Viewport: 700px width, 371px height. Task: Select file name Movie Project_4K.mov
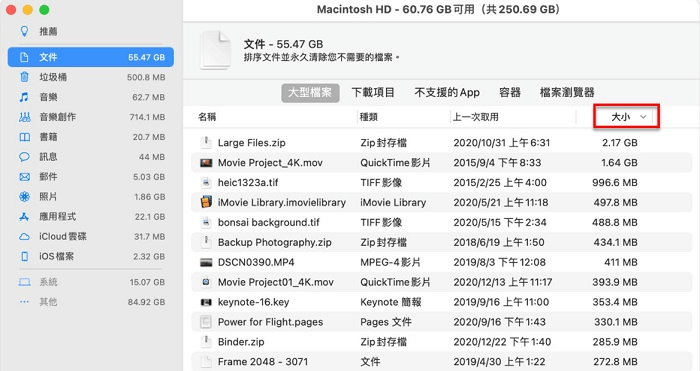tap(270, 163)
